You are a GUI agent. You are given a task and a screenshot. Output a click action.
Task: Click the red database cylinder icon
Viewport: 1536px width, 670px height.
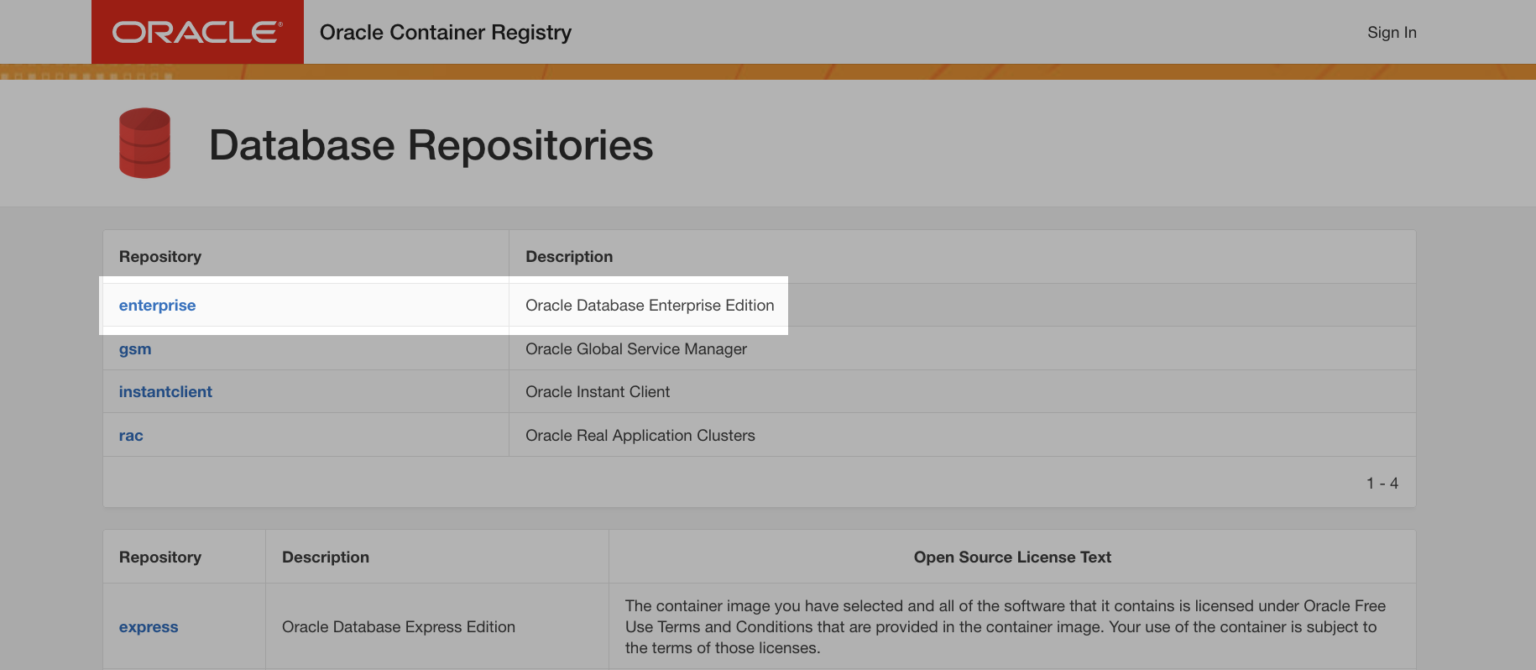(145, 143)
